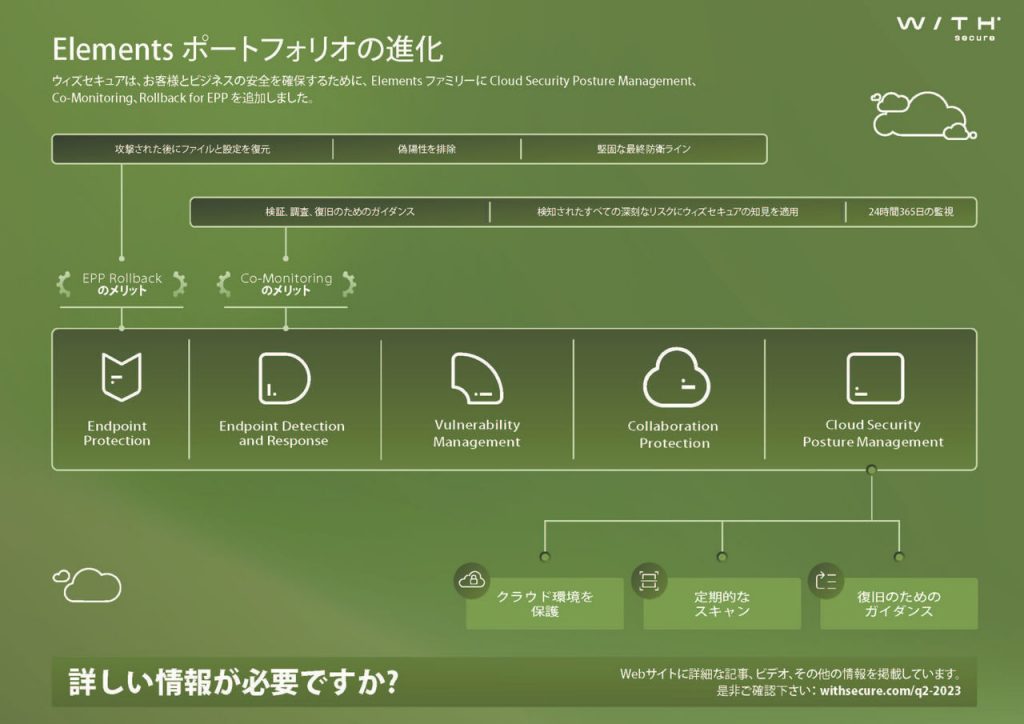The height and width of the screenshot is (724, 1024).
Task: Click the 偽陽性を排除 text
Action: (426, 149)
